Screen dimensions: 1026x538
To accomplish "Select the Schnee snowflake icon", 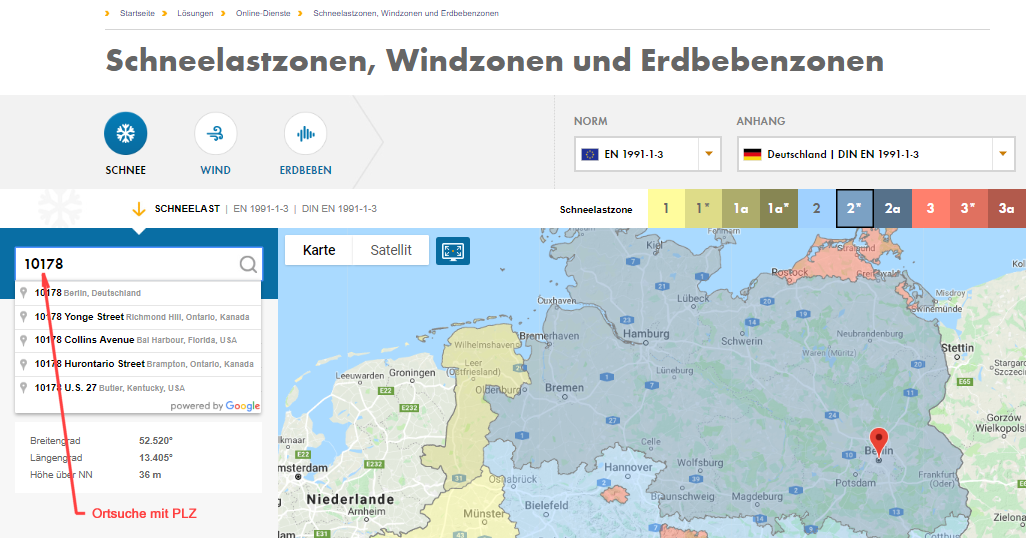I will [x=126, y=134].
